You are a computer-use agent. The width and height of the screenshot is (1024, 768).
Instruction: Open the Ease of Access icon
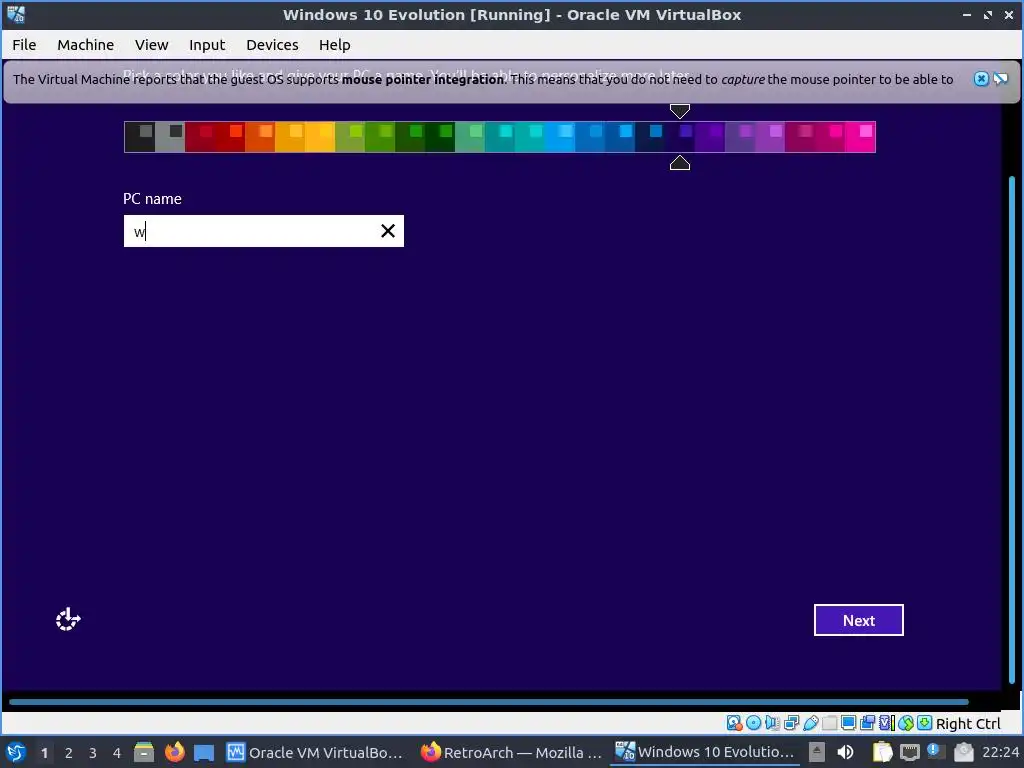[68, 619]
